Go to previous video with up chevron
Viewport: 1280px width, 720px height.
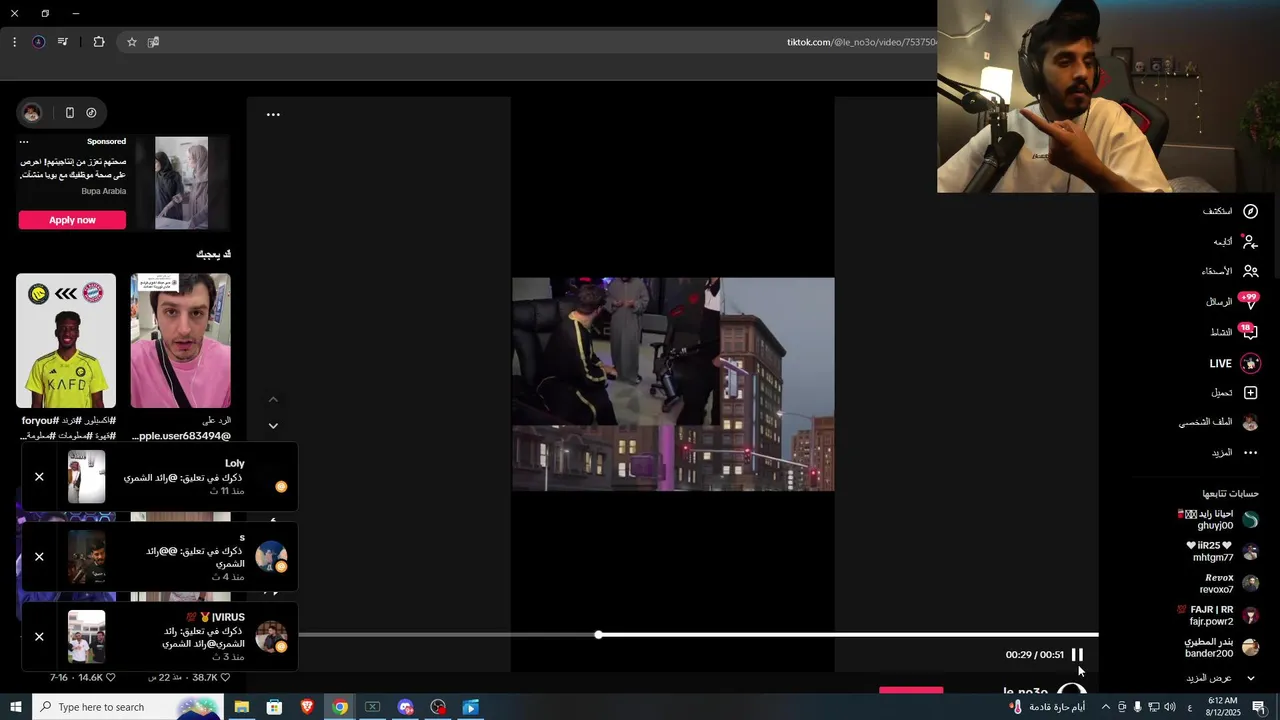(273, 399)
